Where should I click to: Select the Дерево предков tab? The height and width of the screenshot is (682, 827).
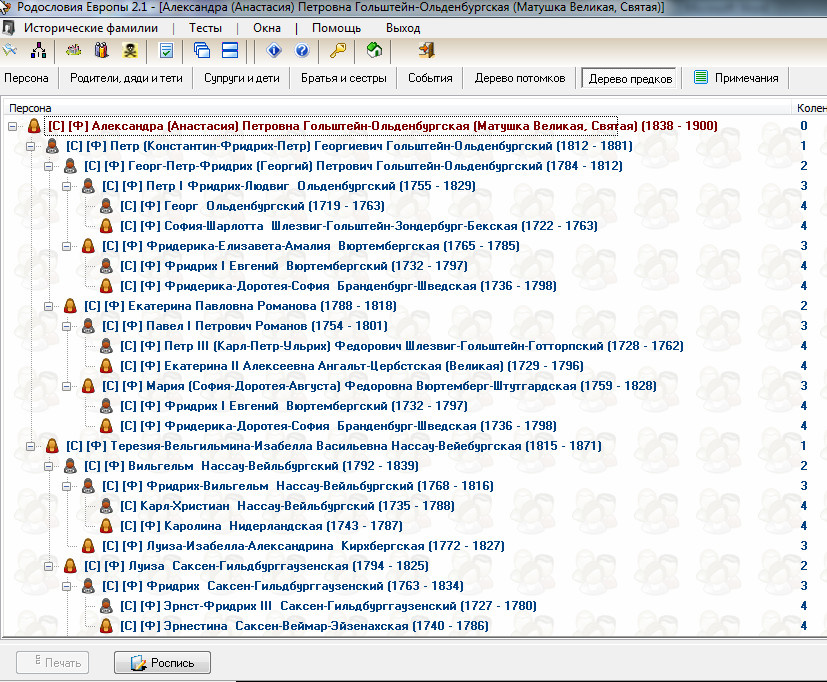[x=630, y=79]
